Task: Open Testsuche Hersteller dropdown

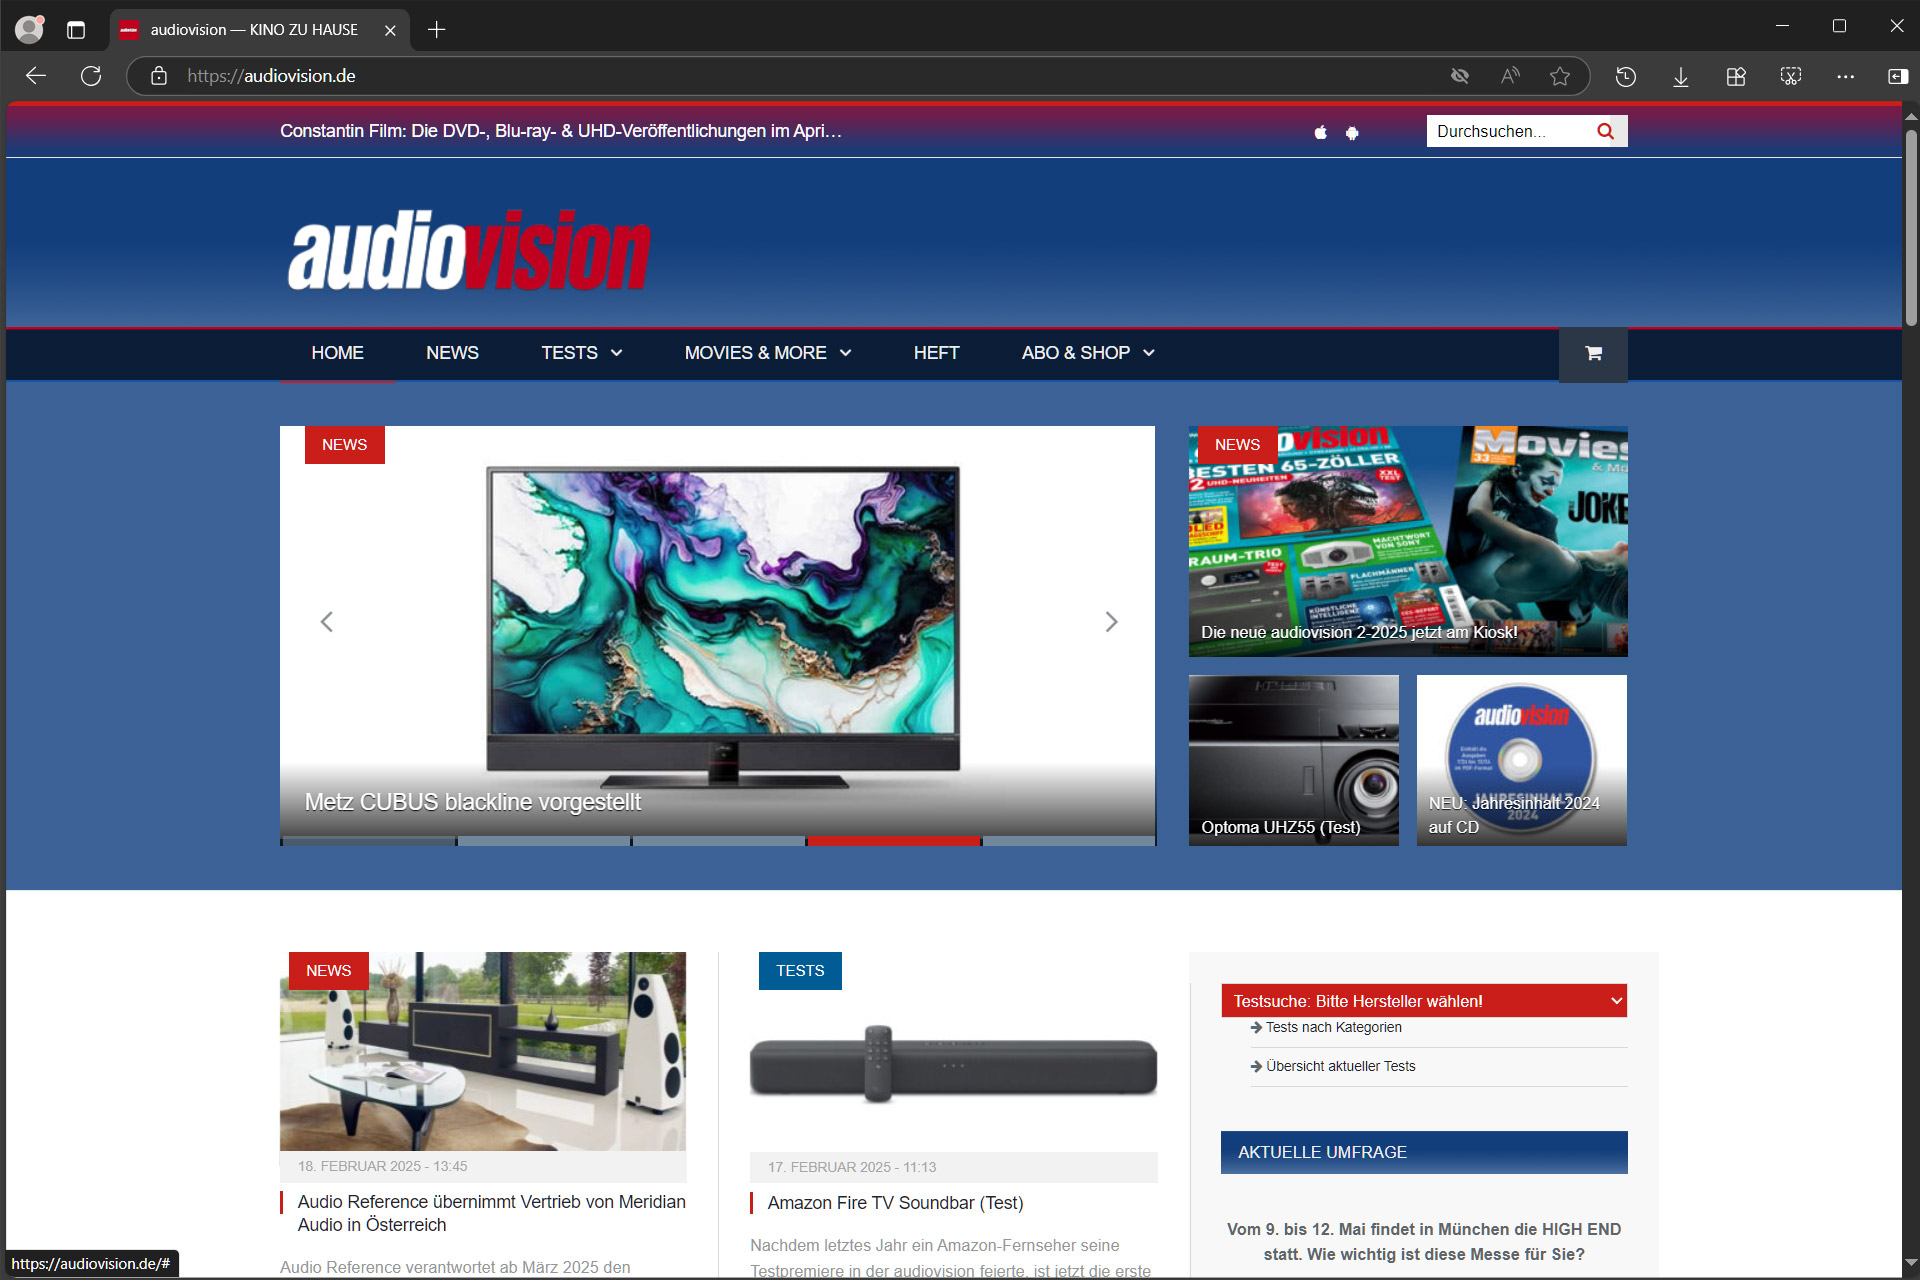Action: click(x=1423, y=1001)
